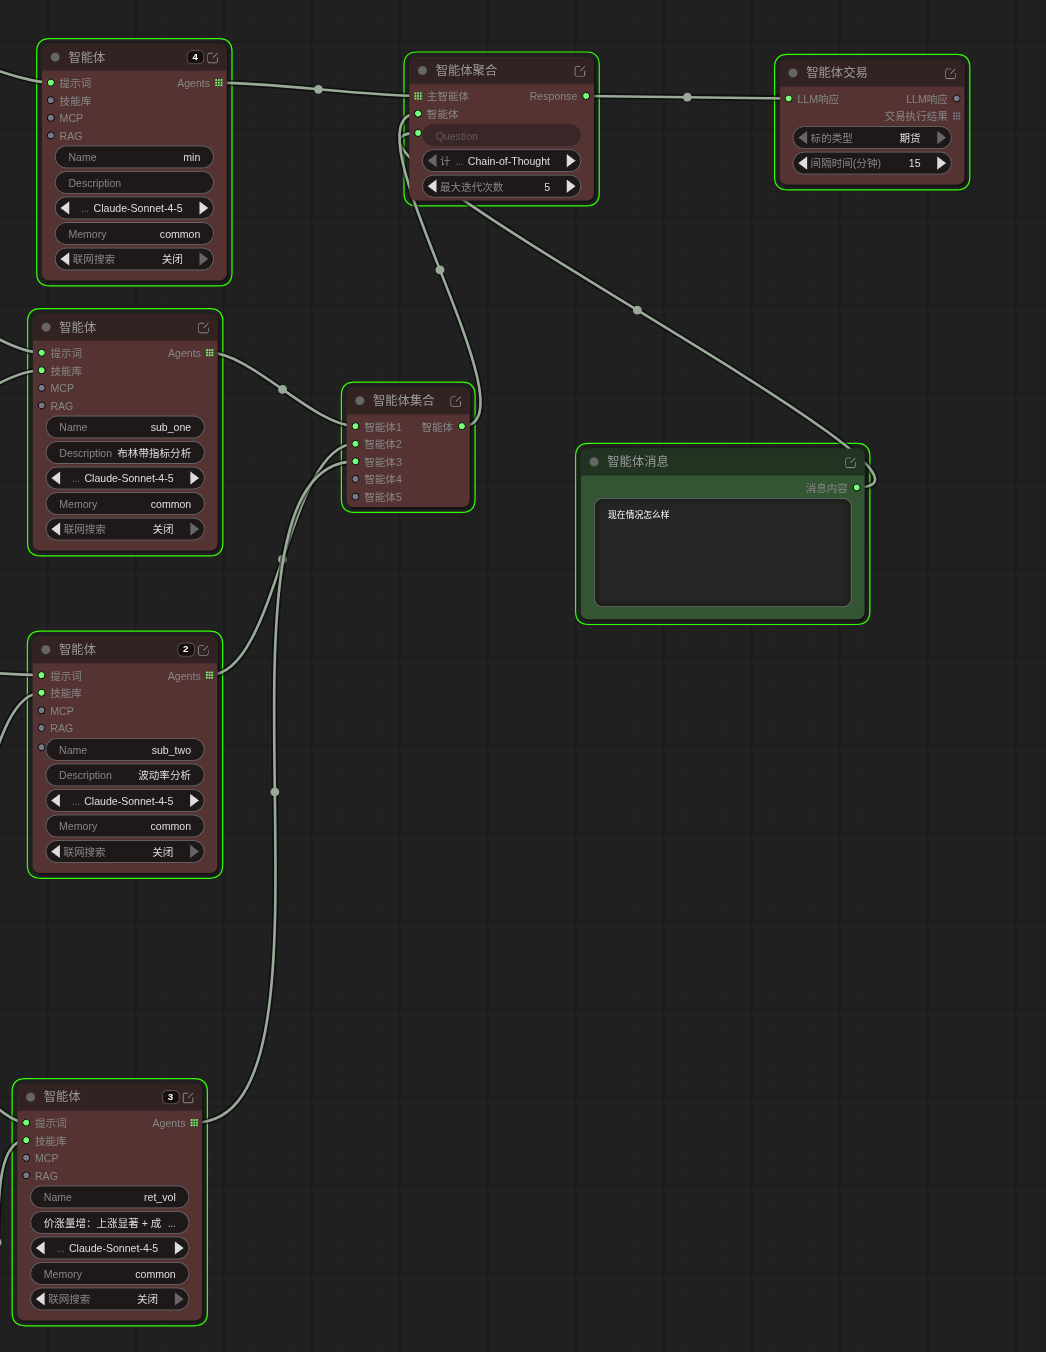Increase 最大迭代次数 with the right arrow
The width and height of the screenshot is (1046, 1352).
[x=571, y=186]
